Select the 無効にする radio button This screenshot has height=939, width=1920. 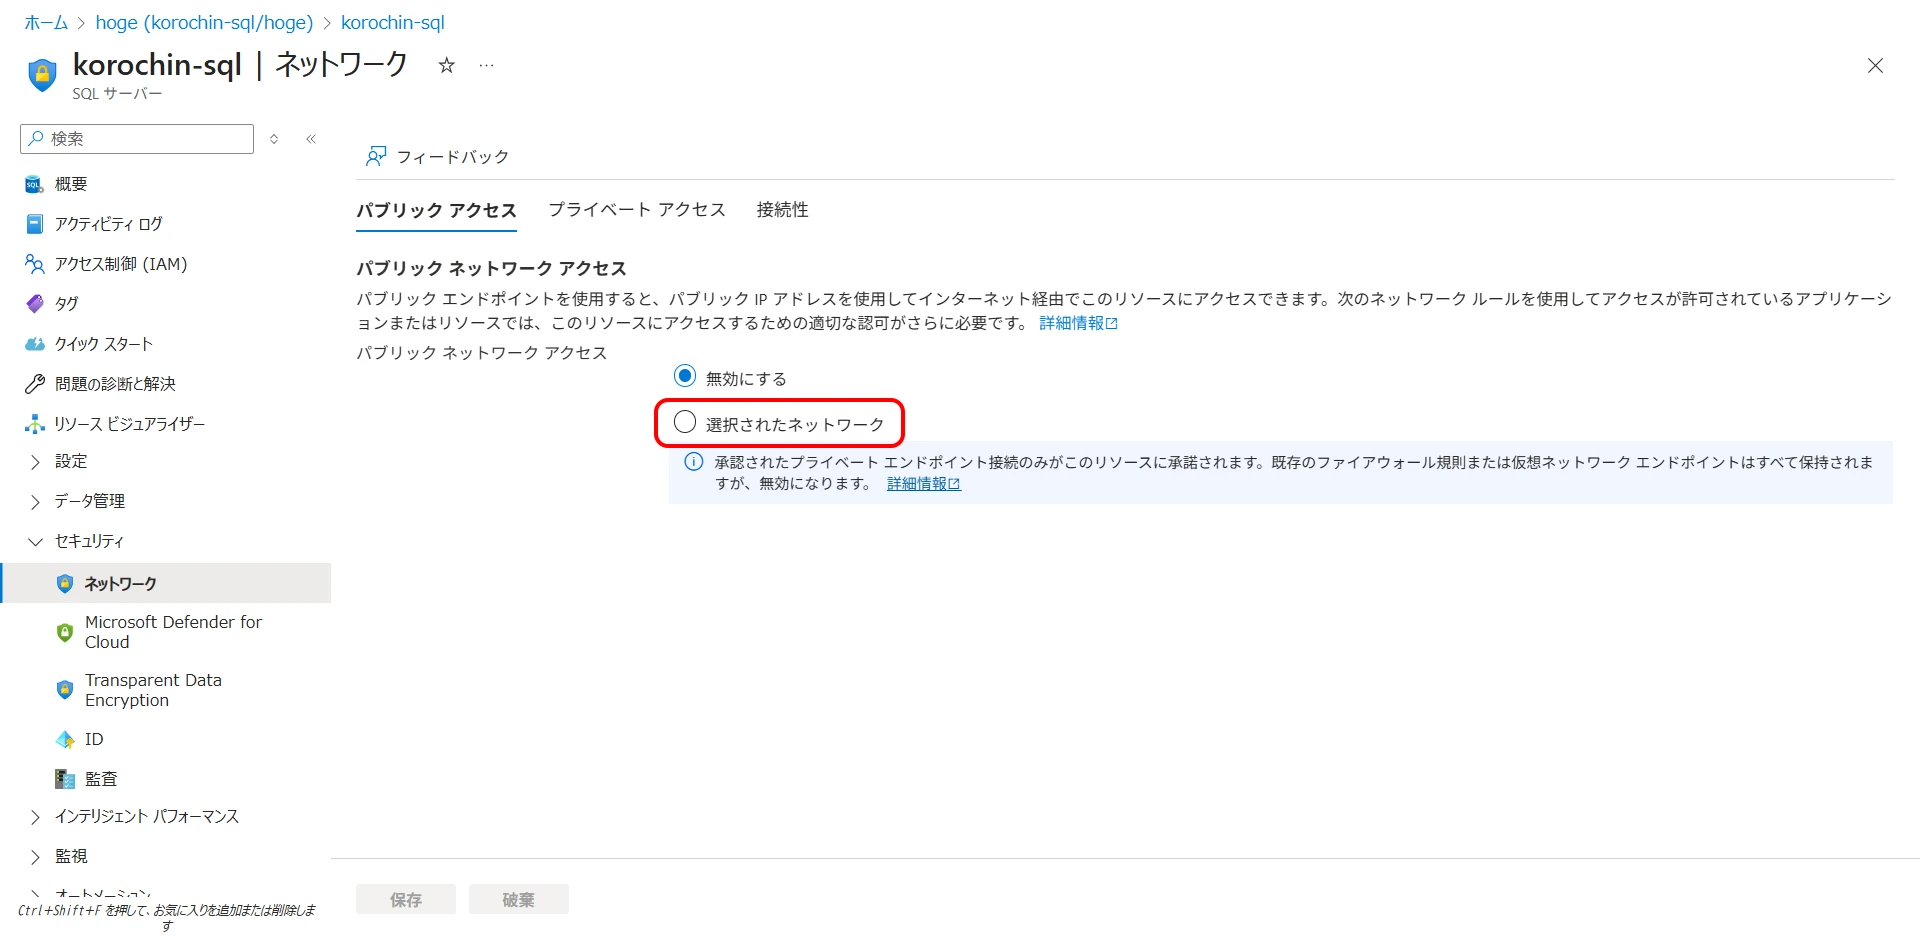point(685,377)
